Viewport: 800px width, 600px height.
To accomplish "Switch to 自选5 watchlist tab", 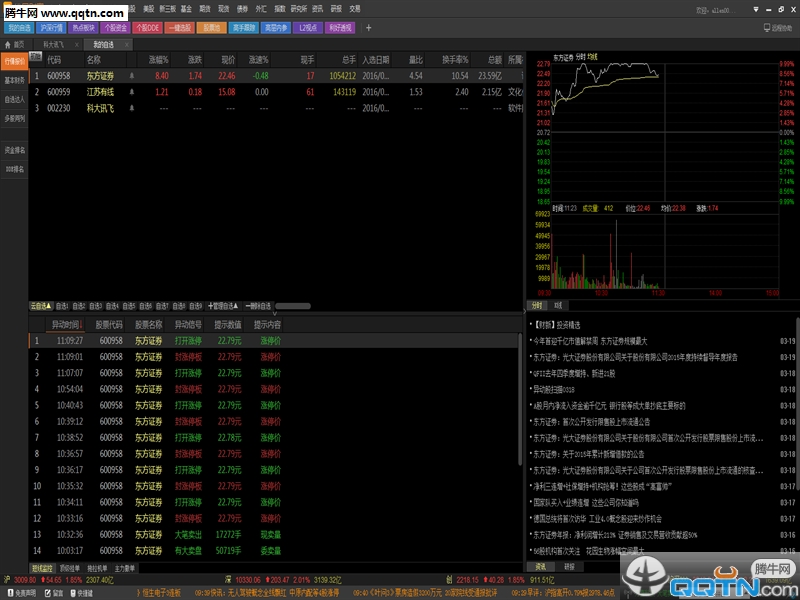I will pos(129,306).
